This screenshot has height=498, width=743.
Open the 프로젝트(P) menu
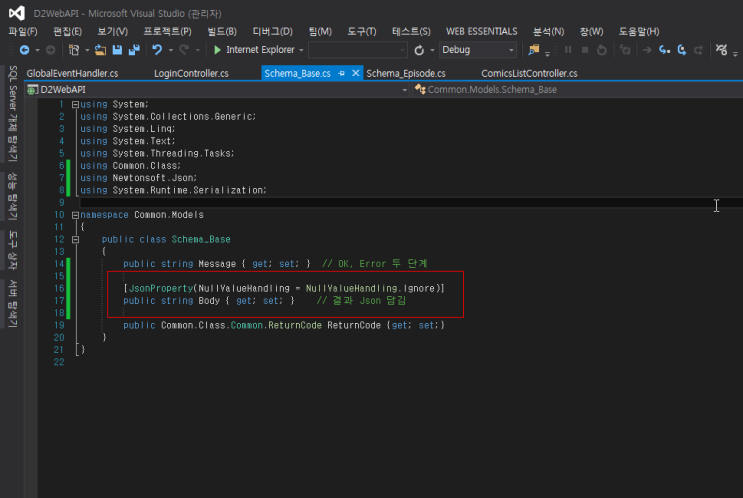pyautogui.click(x=167, y=32)
